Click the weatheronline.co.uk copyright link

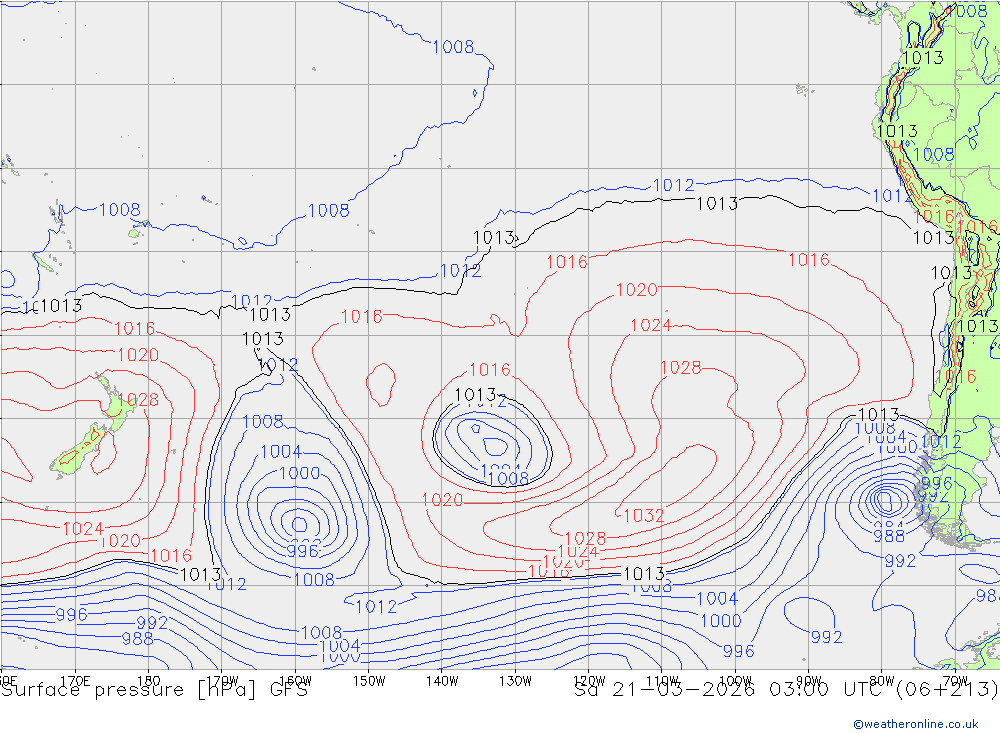coord(916,723)
